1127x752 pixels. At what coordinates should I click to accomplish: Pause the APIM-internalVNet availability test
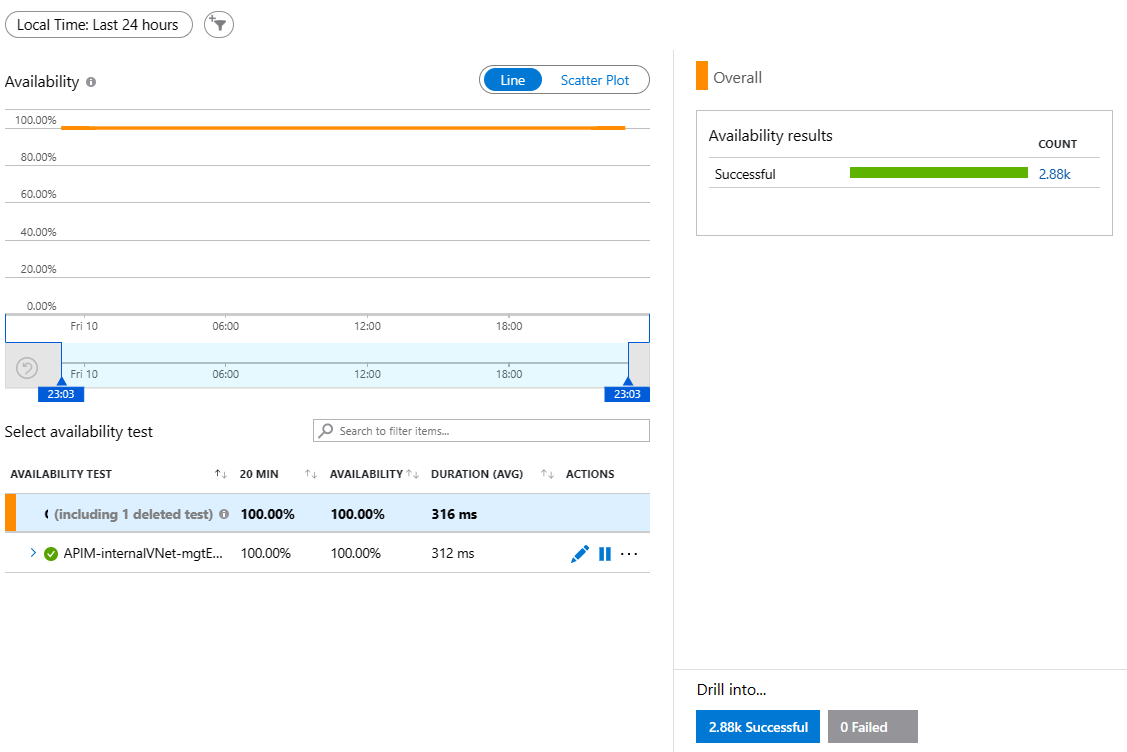tap(604, 554)
